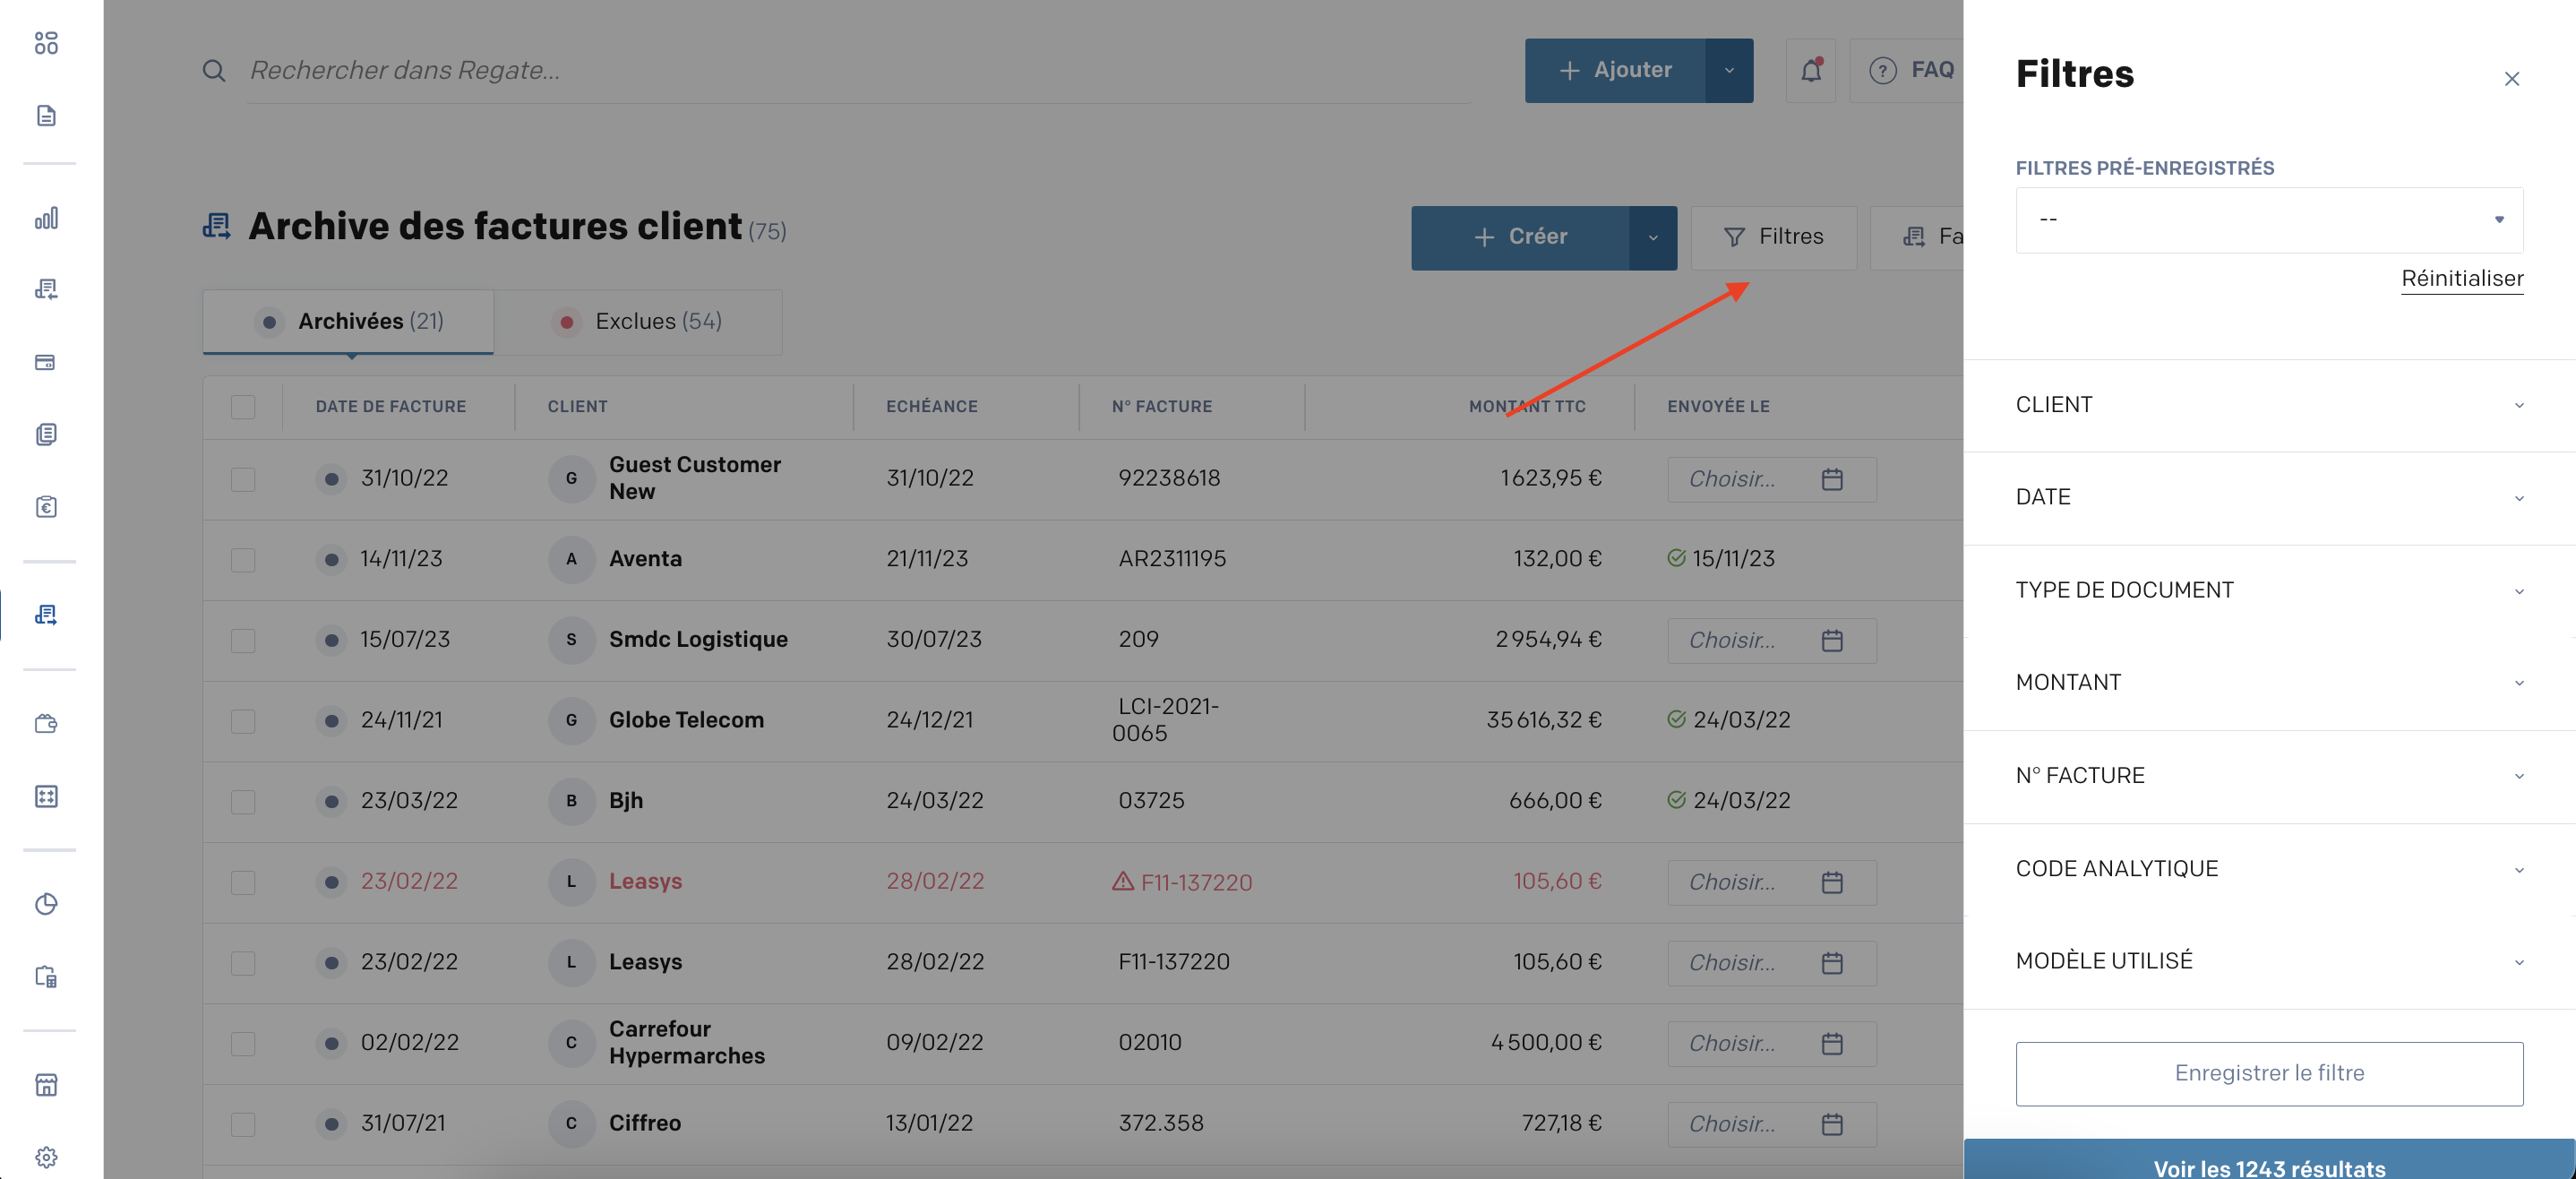Click the credit card sidebar icon
The image size is (2576, 1179).
[46, 362]
